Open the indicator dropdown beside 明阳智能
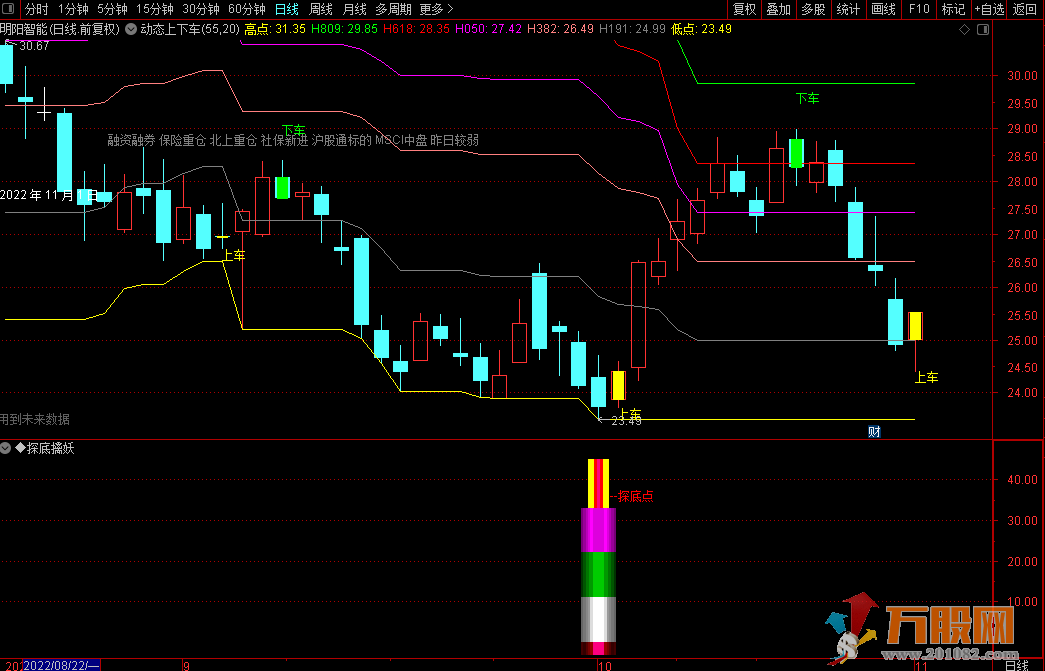The width and height of the screenshot is (1045, 671). pyautogui.click(x=131, y=29)
